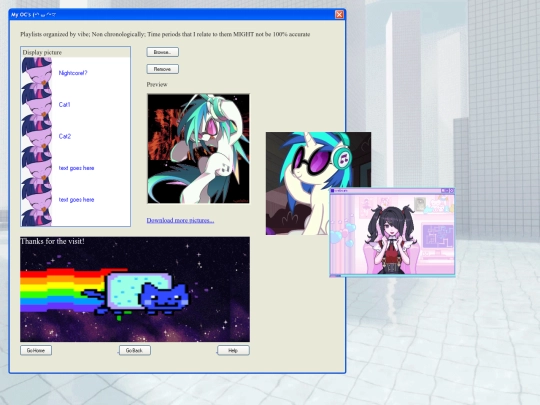Click the Help button
This screenshot has width=540, height=405.
click(x=233, y=350)
